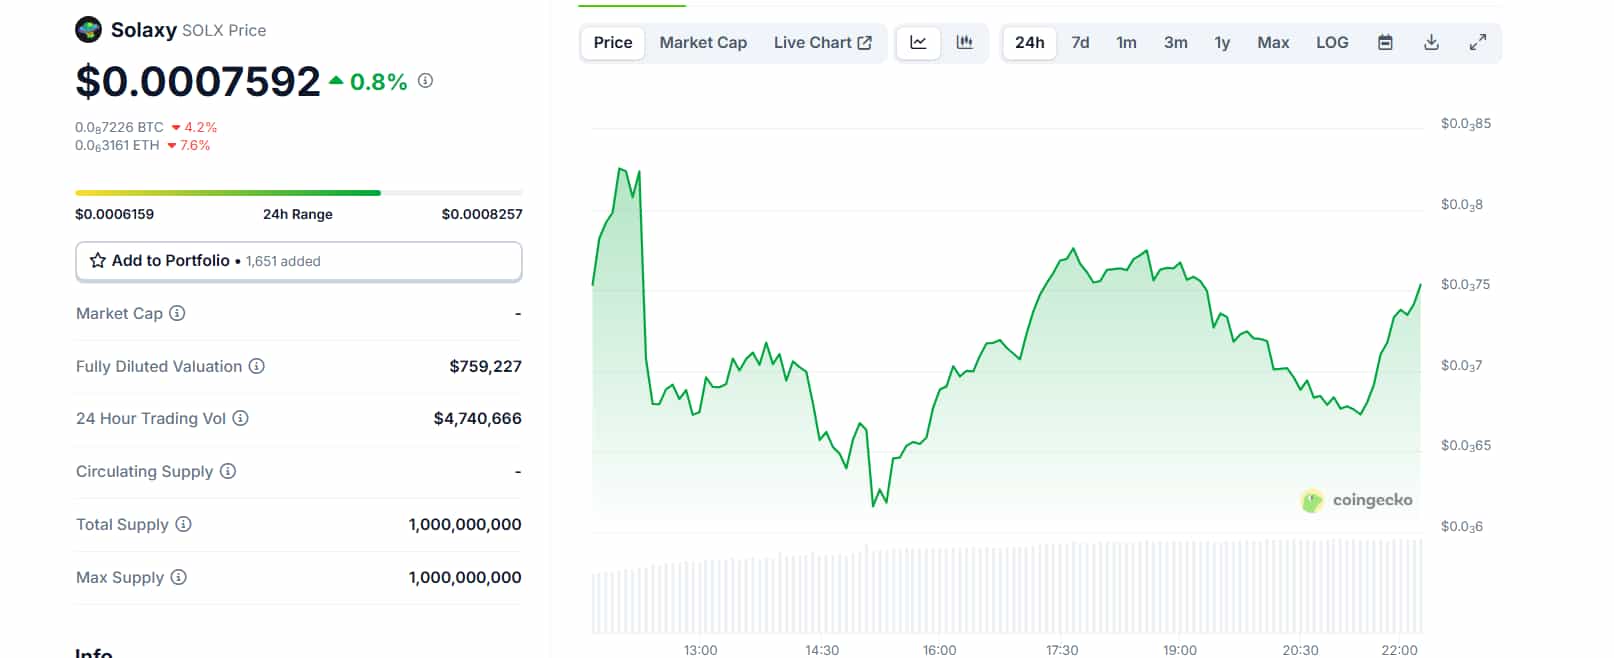Image resolution: width=1614 pixels, height=658 pixels.
Task: Click the $0.0007592 price value
Action: (x=198, y=81)
